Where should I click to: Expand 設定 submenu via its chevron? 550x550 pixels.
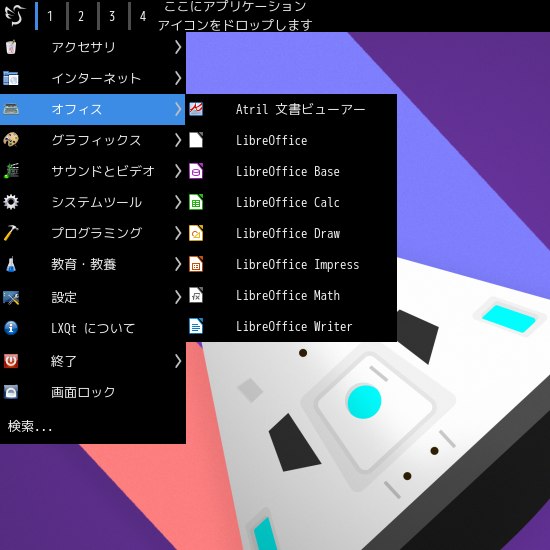click(x=178, y=297)
